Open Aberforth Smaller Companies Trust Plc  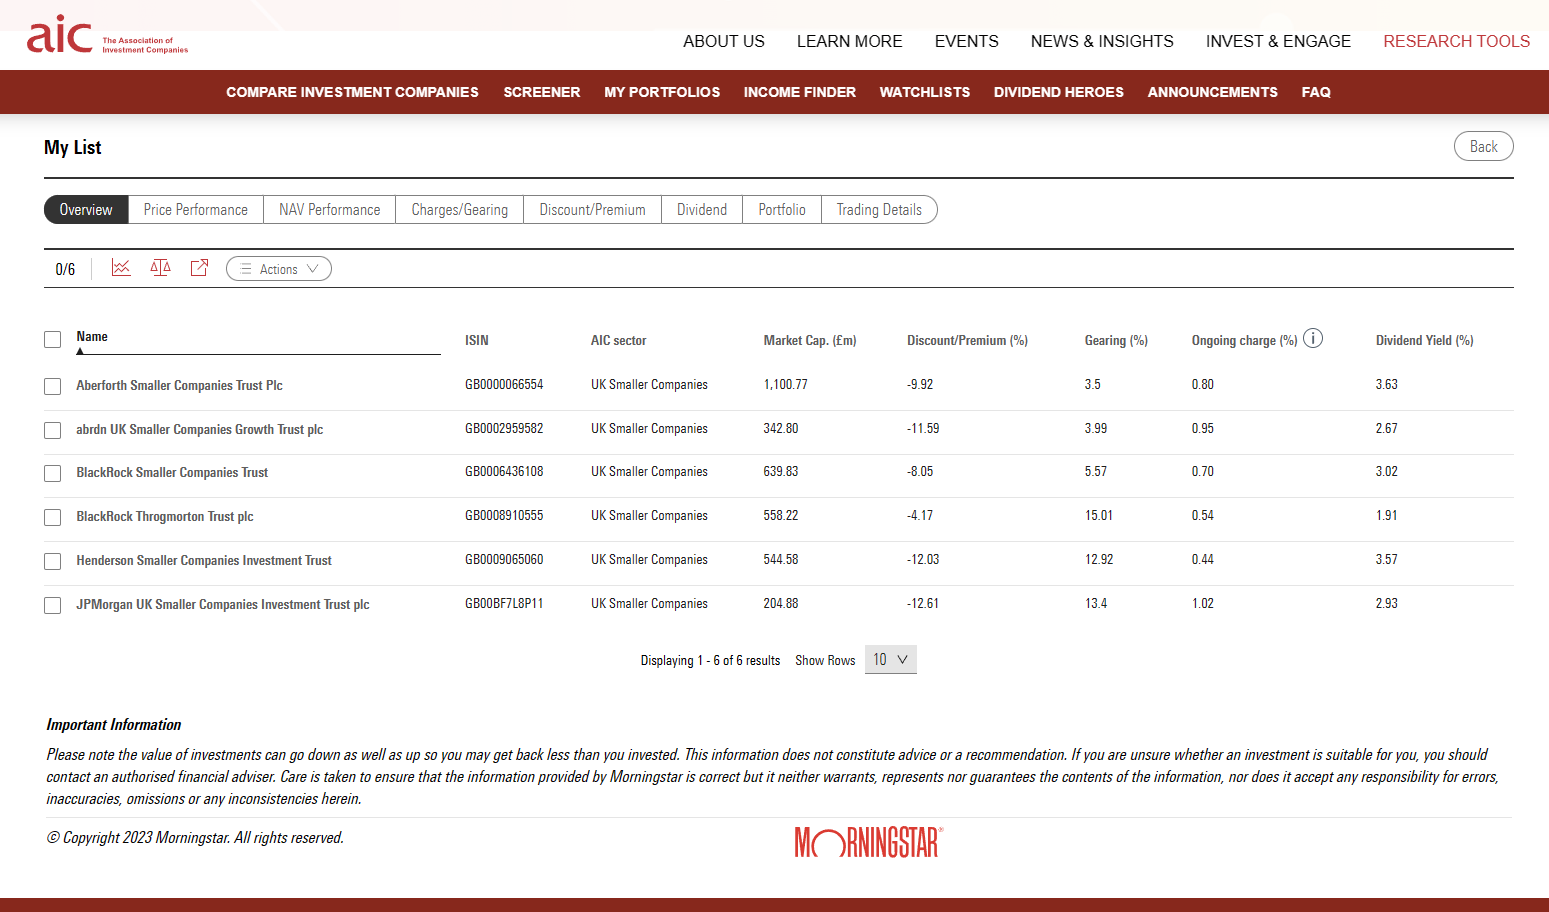[x=180, y=386]
